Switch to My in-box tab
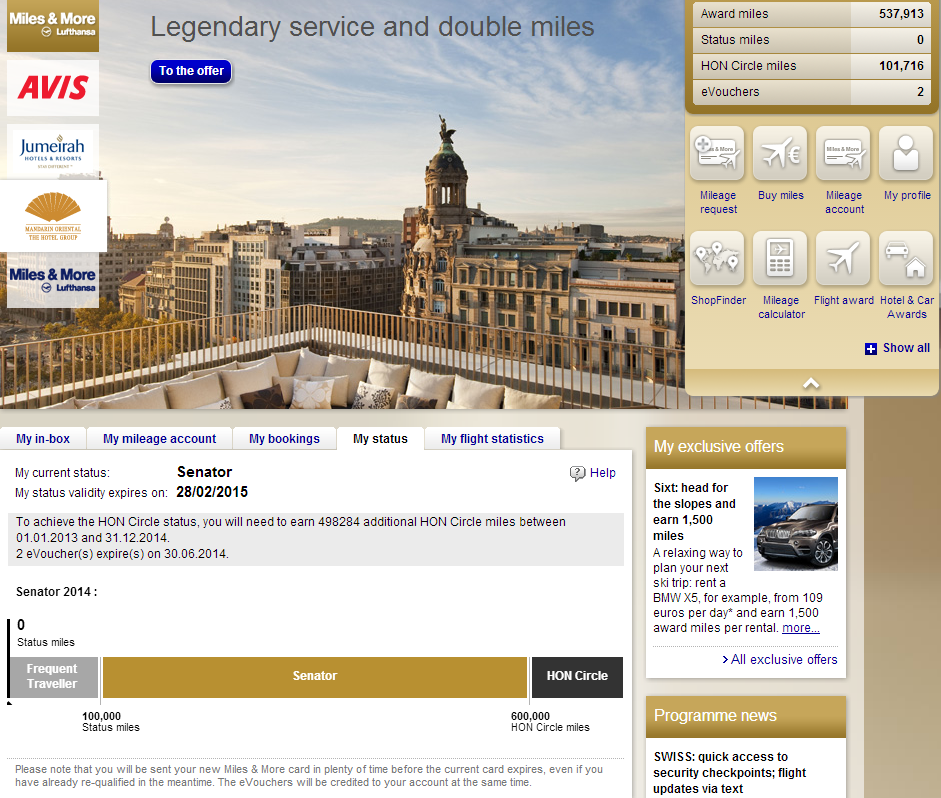This screenshot has height=798, width=941. [x=43, y=439]
